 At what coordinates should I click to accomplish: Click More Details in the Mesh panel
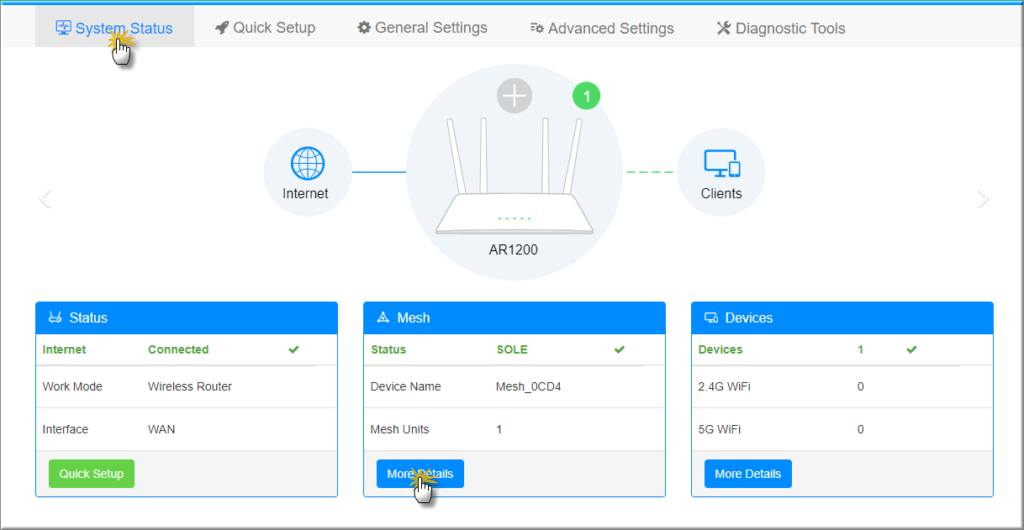(420, 474)
